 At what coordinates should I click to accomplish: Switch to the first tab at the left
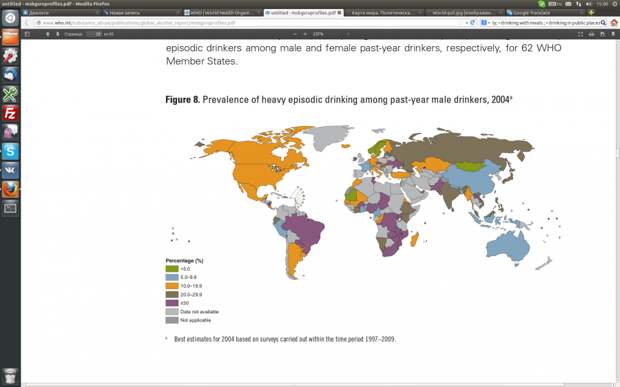[x=61, y=13]
